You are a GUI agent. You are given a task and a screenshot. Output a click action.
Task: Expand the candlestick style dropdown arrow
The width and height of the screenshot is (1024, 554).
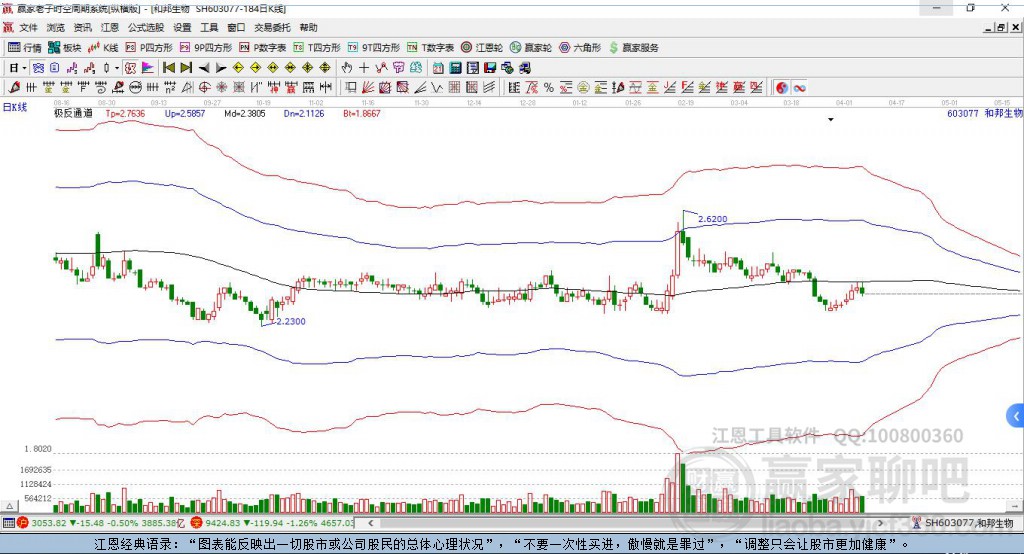[117, 68]
